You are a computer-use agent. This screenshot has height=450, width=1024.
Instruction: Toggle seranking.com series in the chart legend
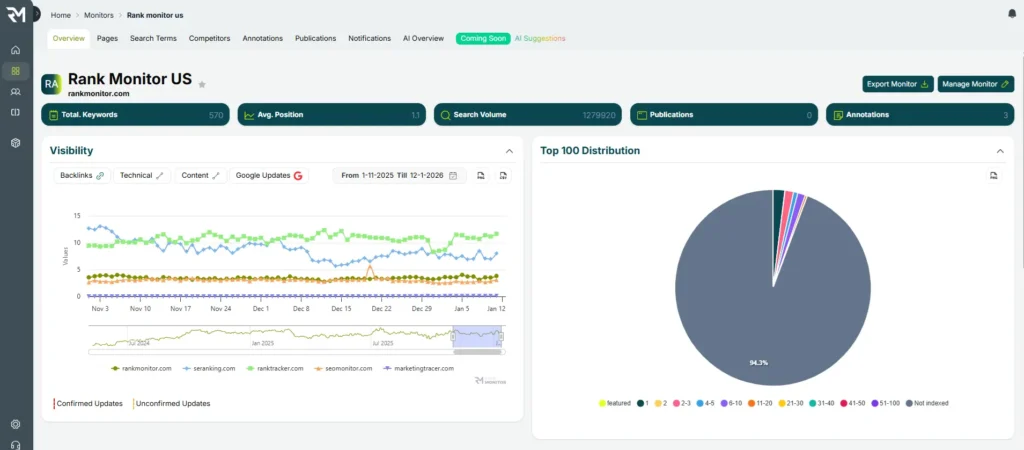click(209, 368)
